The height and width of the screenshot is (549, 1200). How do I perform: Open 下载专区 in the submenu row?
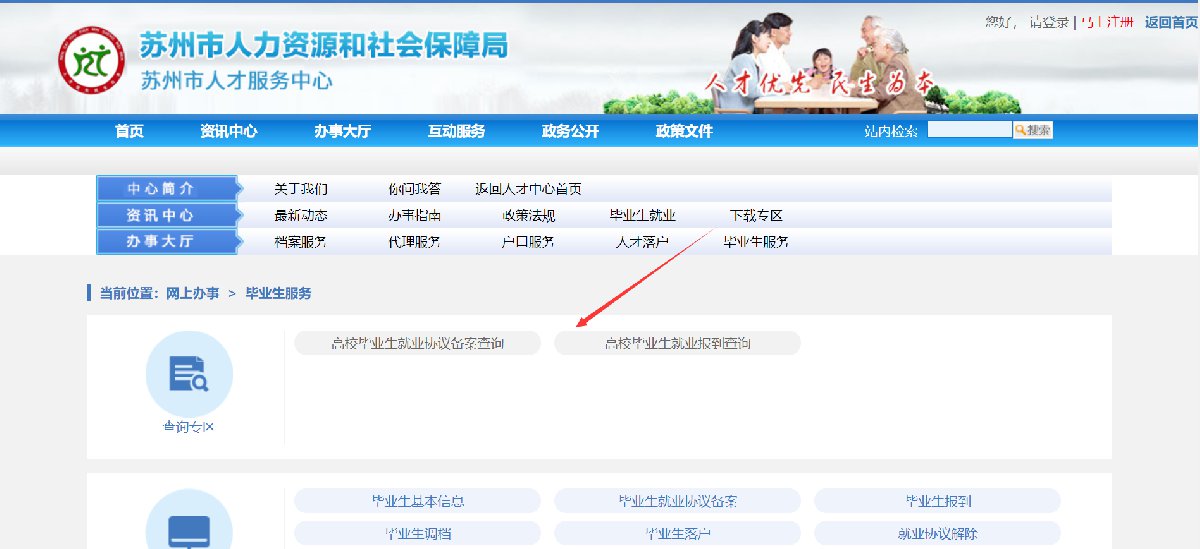756,216
